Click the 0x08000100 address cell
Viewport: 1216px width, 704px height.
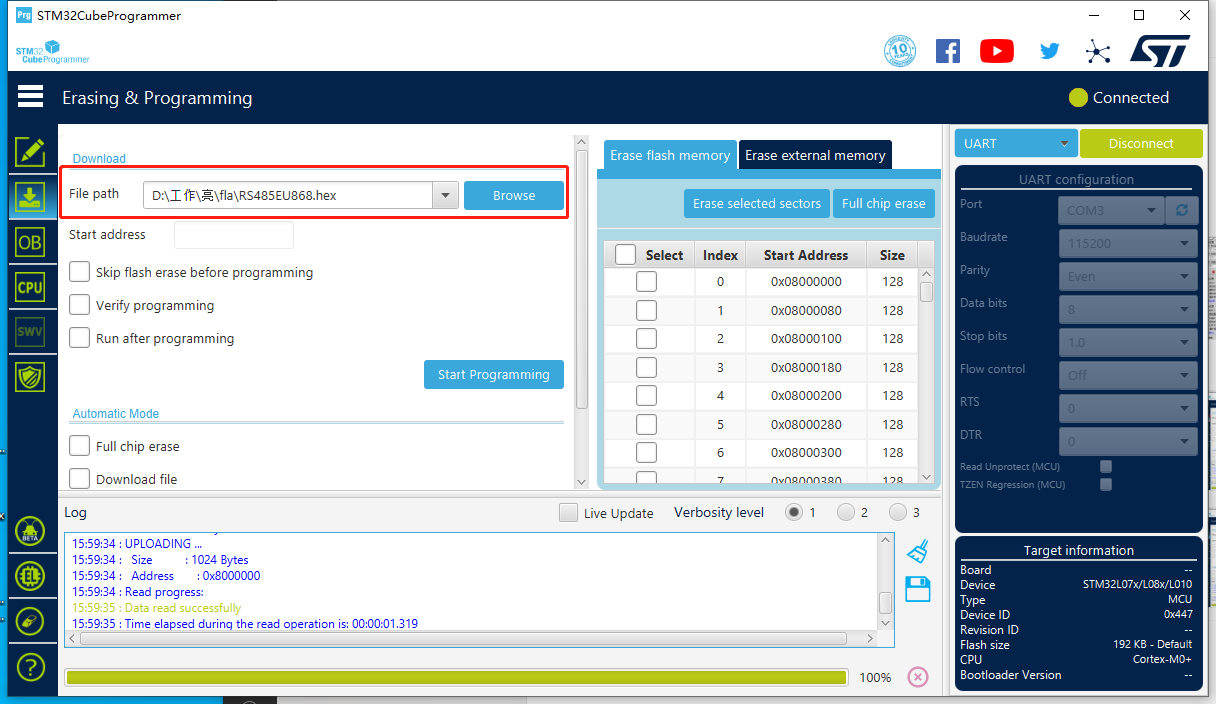coord(806,339)
